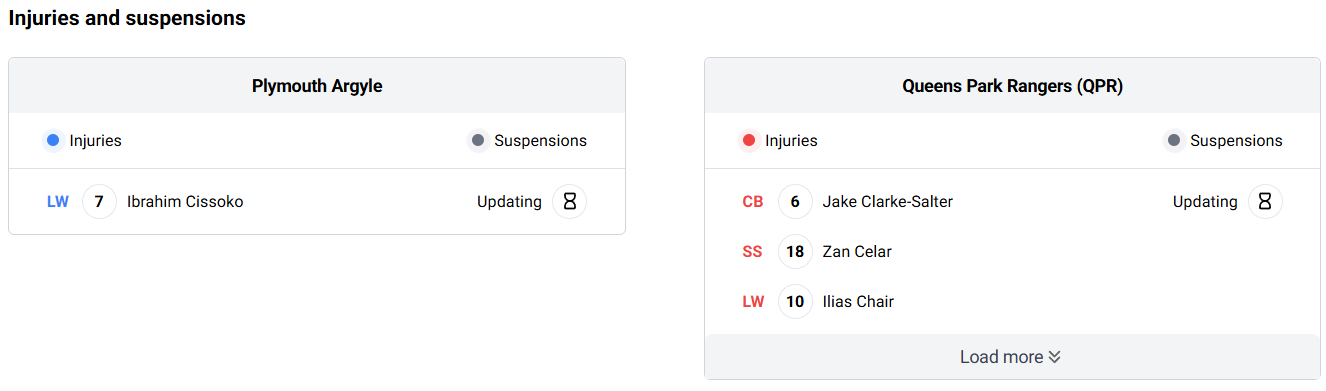The width and height of the screenshot is (1326, 391).
Task: Click hourglass icon beside Ibrahim Cissoko
Action: [x=570, y=202]
